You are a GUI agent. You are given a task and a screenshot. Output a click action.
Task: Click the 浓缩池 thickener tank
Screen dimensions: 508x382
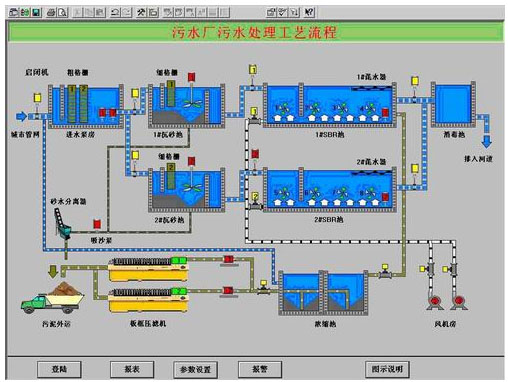point(323,293)
